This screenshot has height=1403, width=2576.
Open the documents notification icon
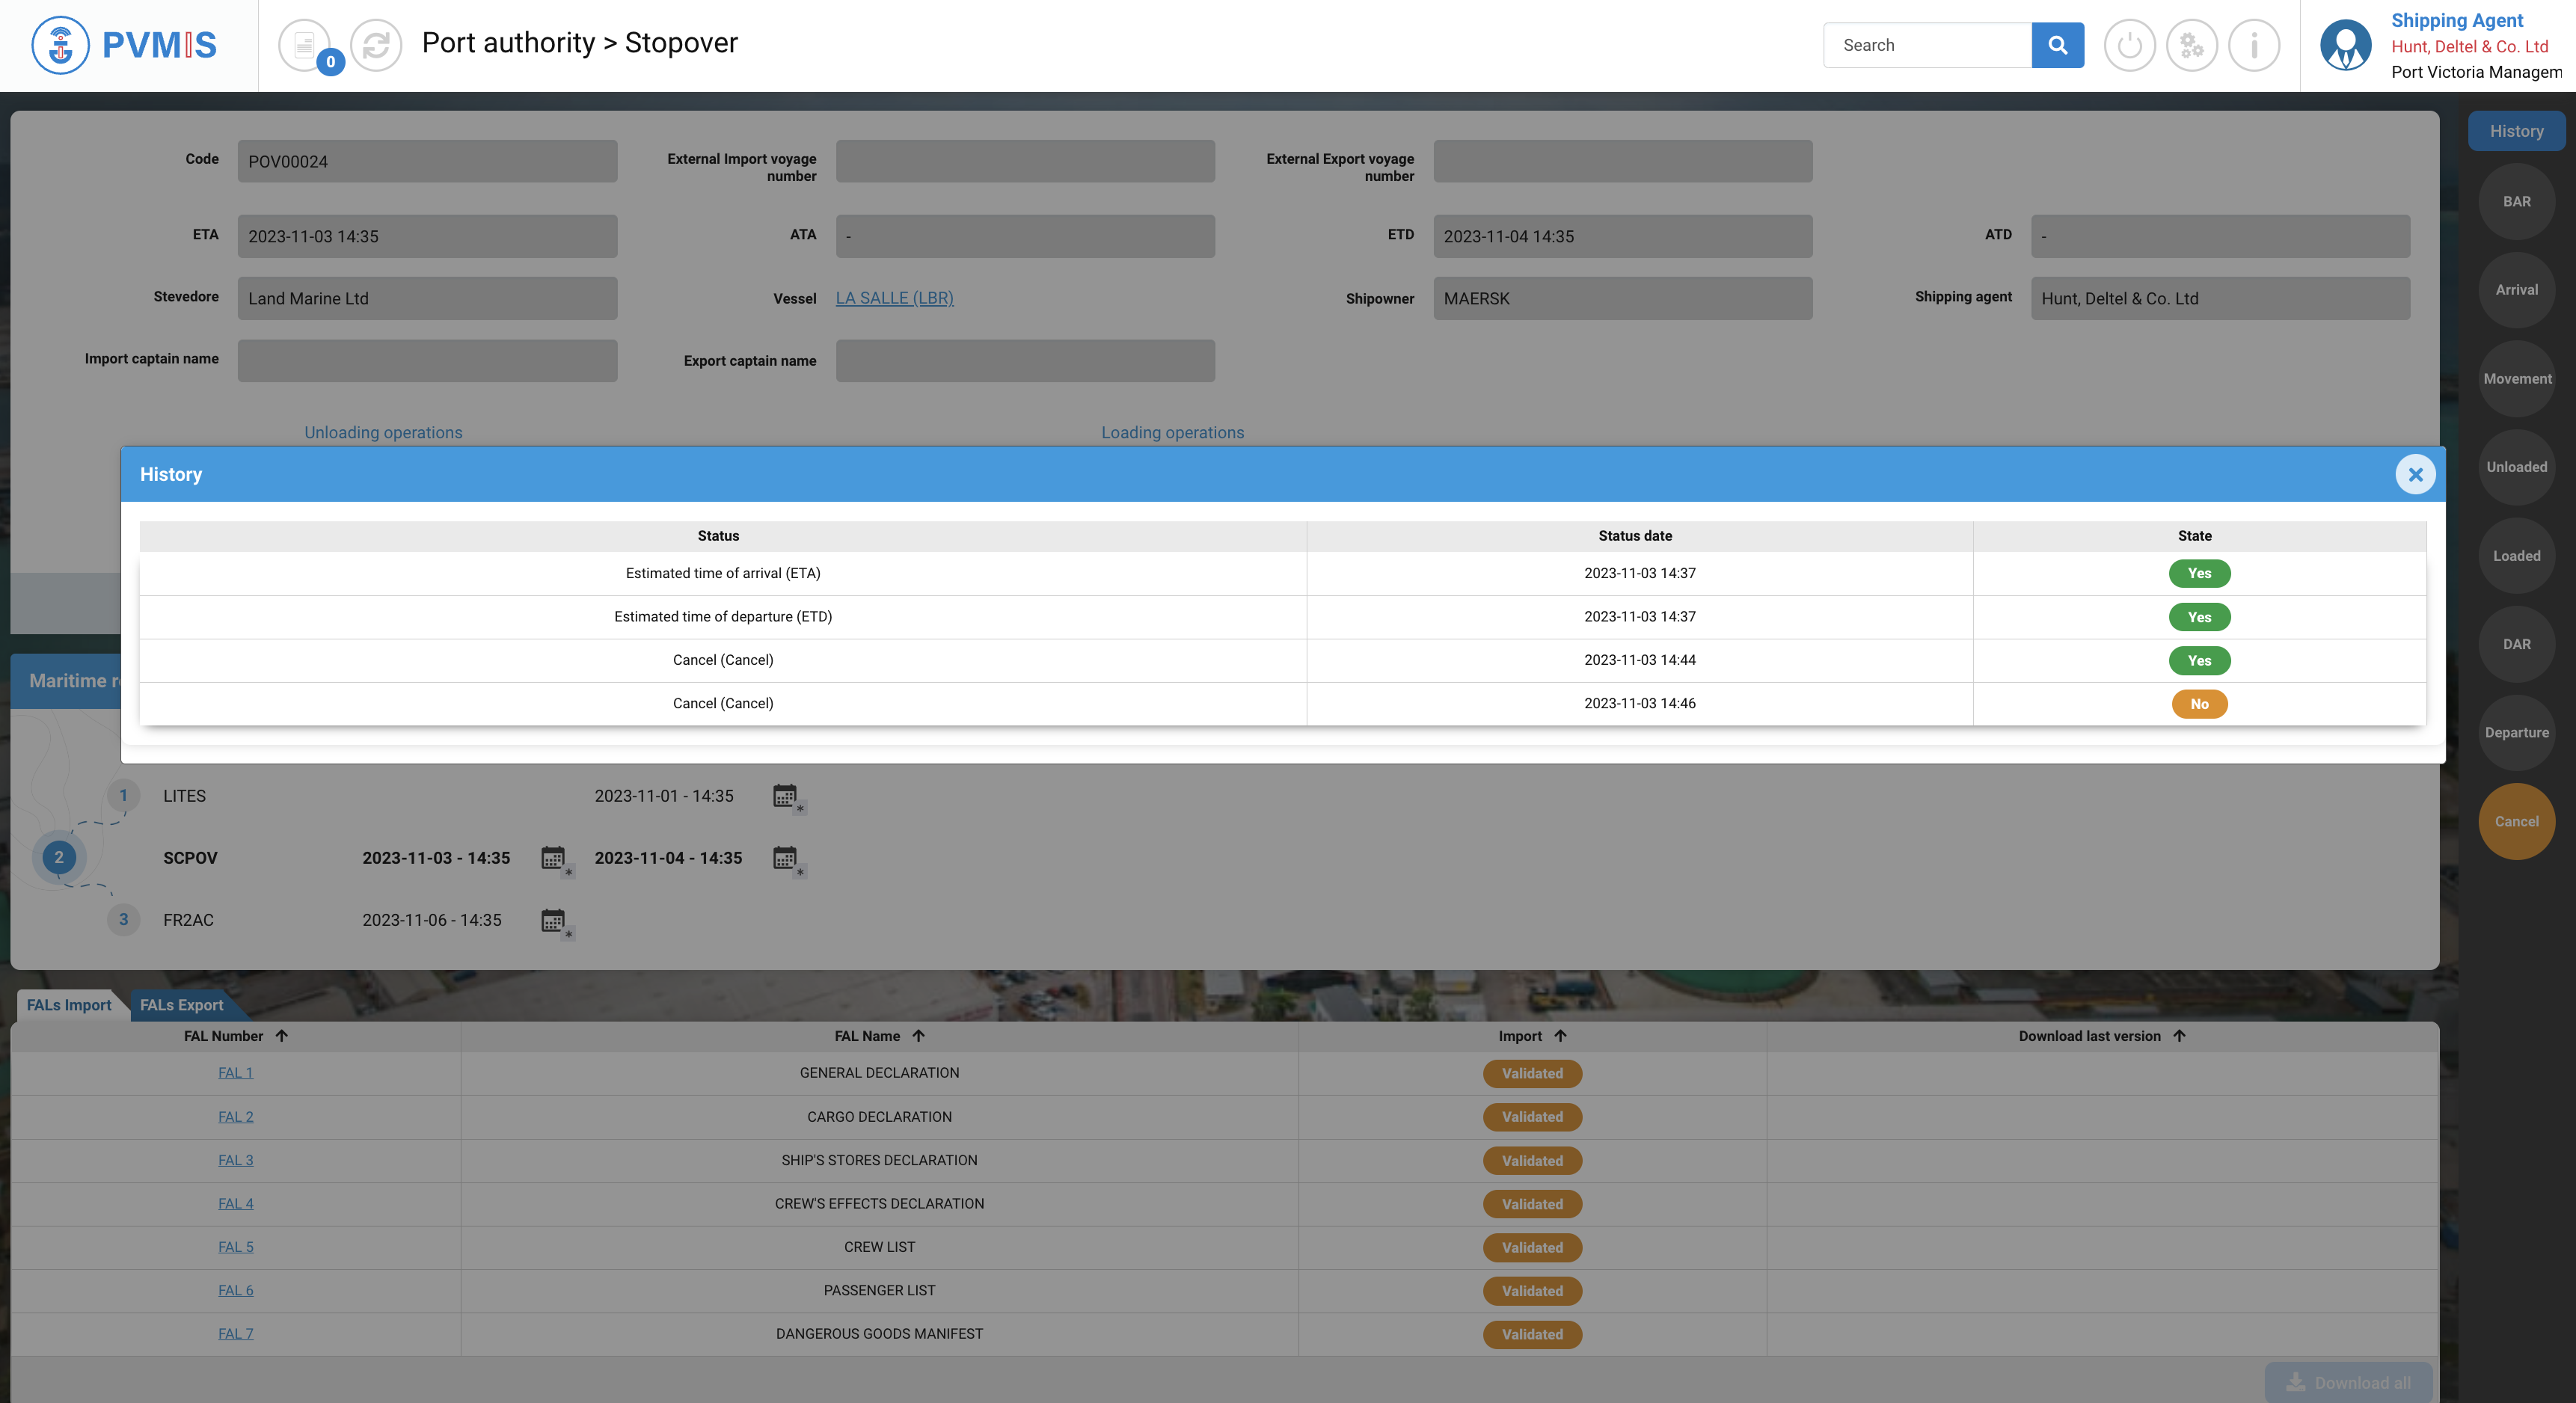click(305, 45)
